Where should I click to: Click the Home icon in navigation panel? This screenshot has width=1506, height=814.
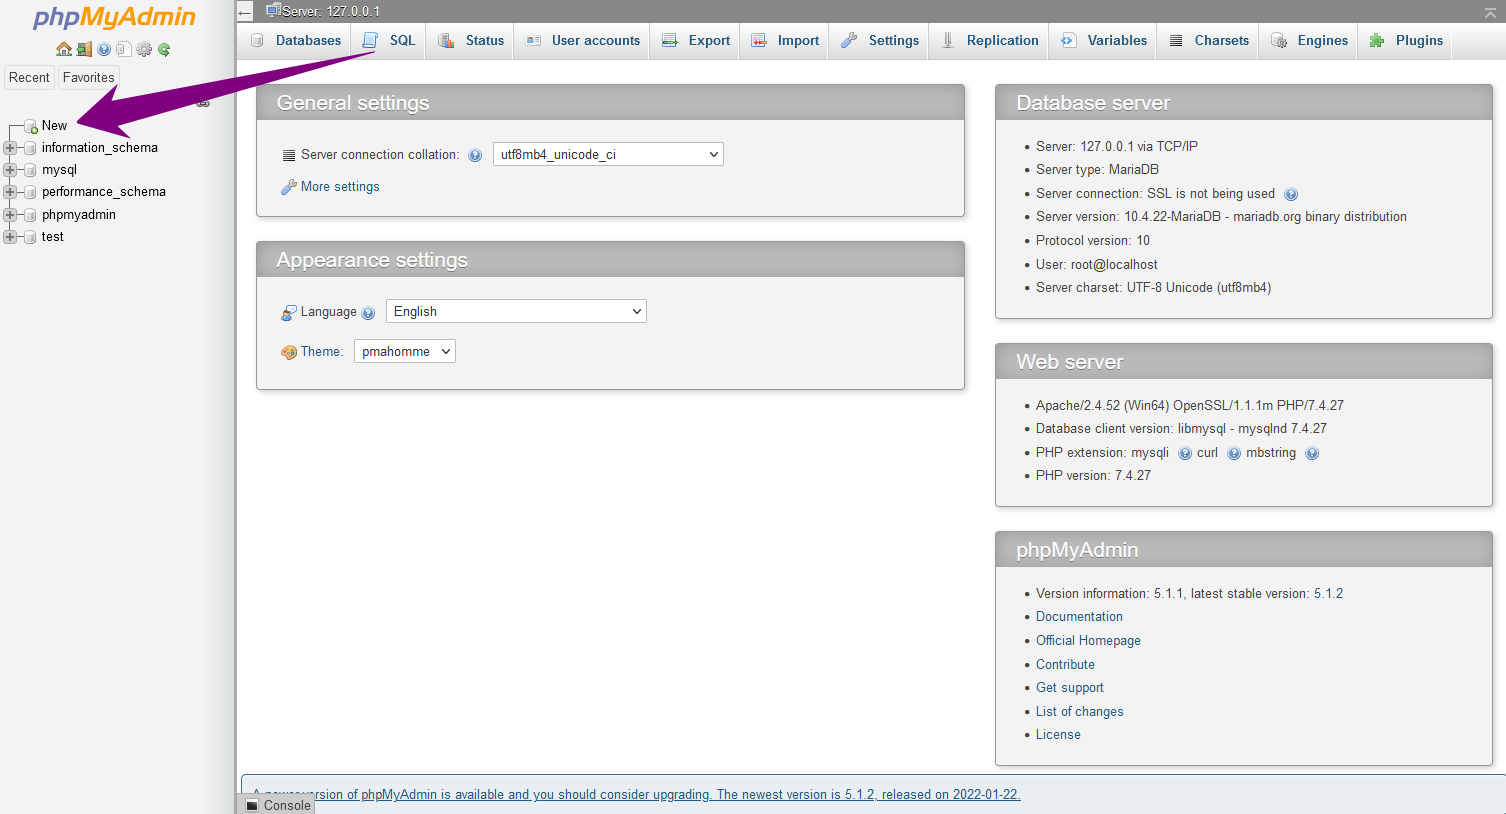pos(64,49)
